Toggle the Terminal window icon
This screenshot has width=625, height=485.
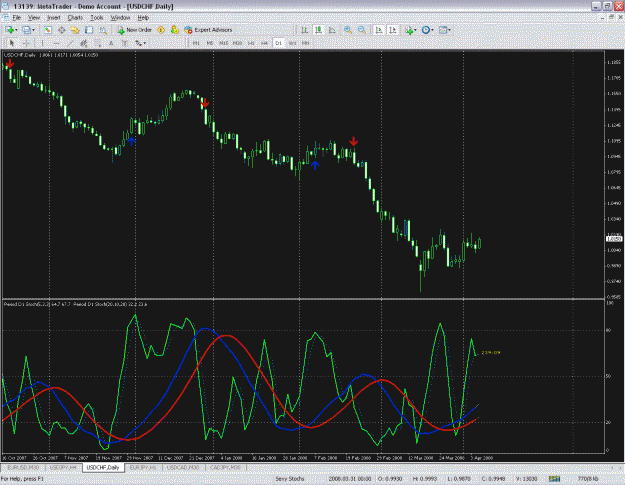89,30
